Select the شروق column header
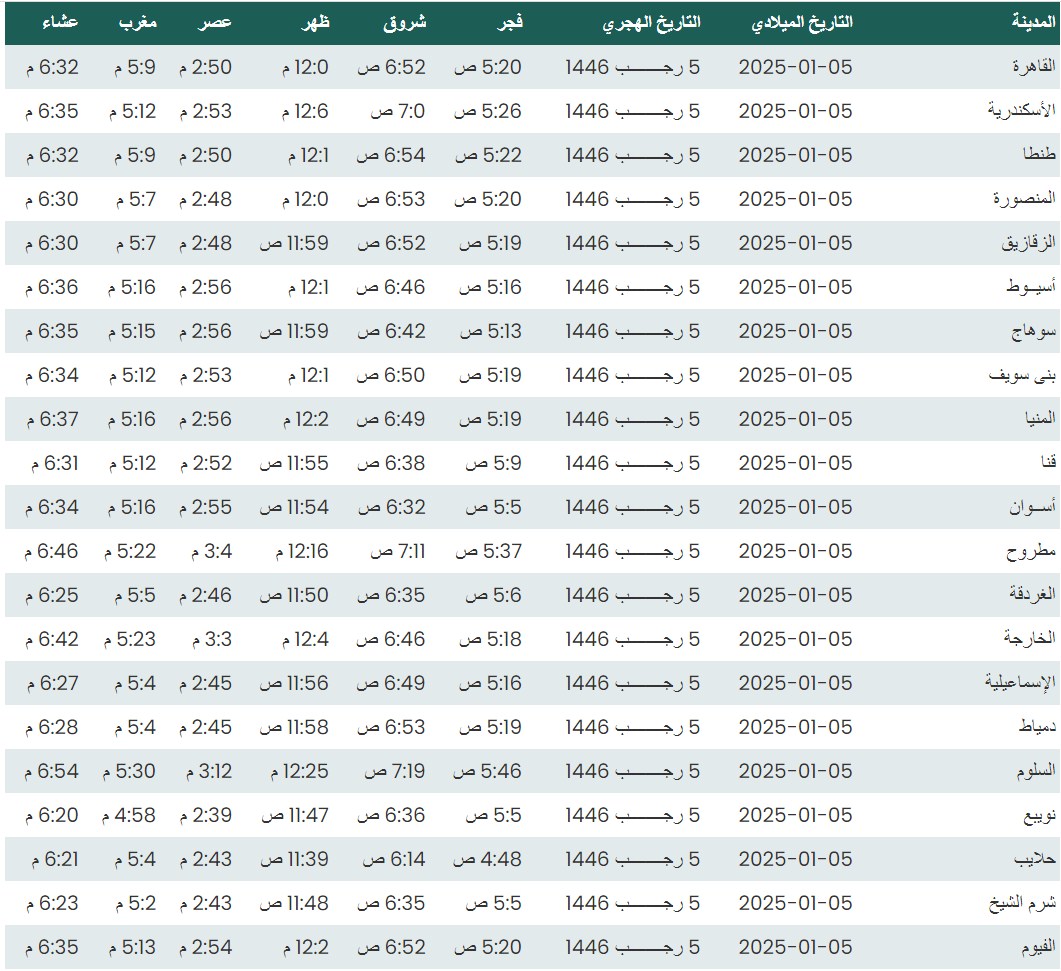Screen dimensions: 1061x971 pos(405,23)
